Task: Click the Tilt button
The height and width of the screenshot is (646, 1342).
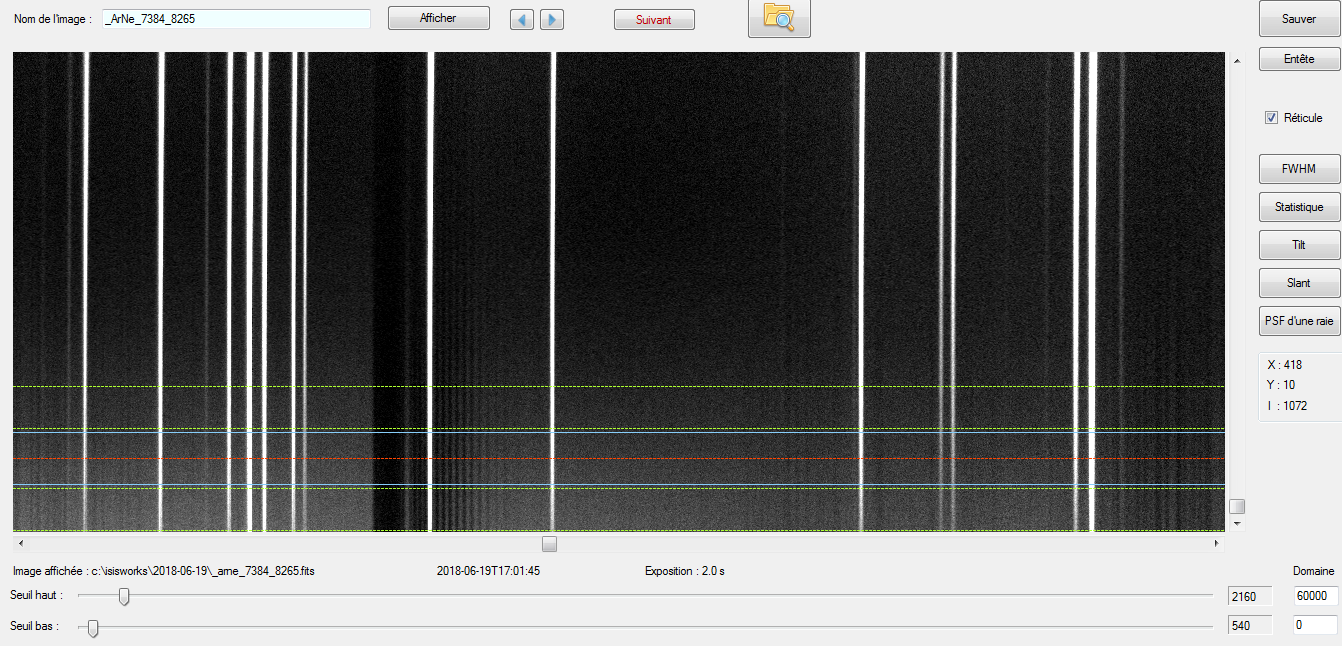Action: pyautogui.click(x=1298, y=245)
